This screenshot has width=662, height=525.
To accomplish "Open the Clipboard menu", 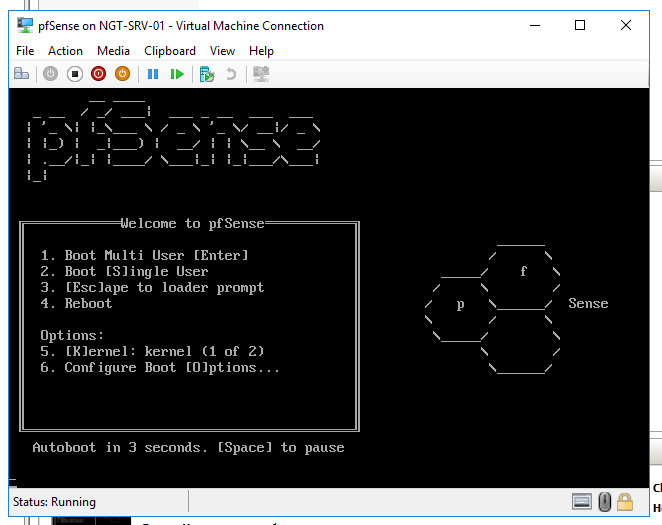I will coord(170,51).
